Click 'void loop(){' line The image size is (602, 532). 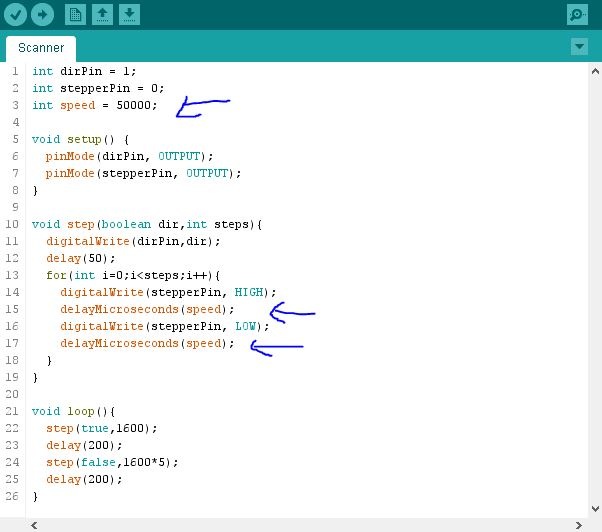tap(73, 411)
